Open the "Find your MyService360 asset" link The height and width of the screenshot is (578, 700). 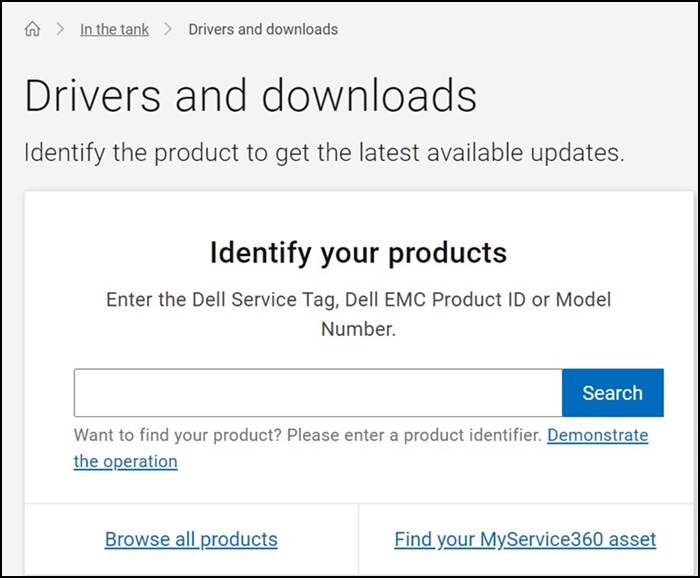pyautogui.click(x=525, y=540)
